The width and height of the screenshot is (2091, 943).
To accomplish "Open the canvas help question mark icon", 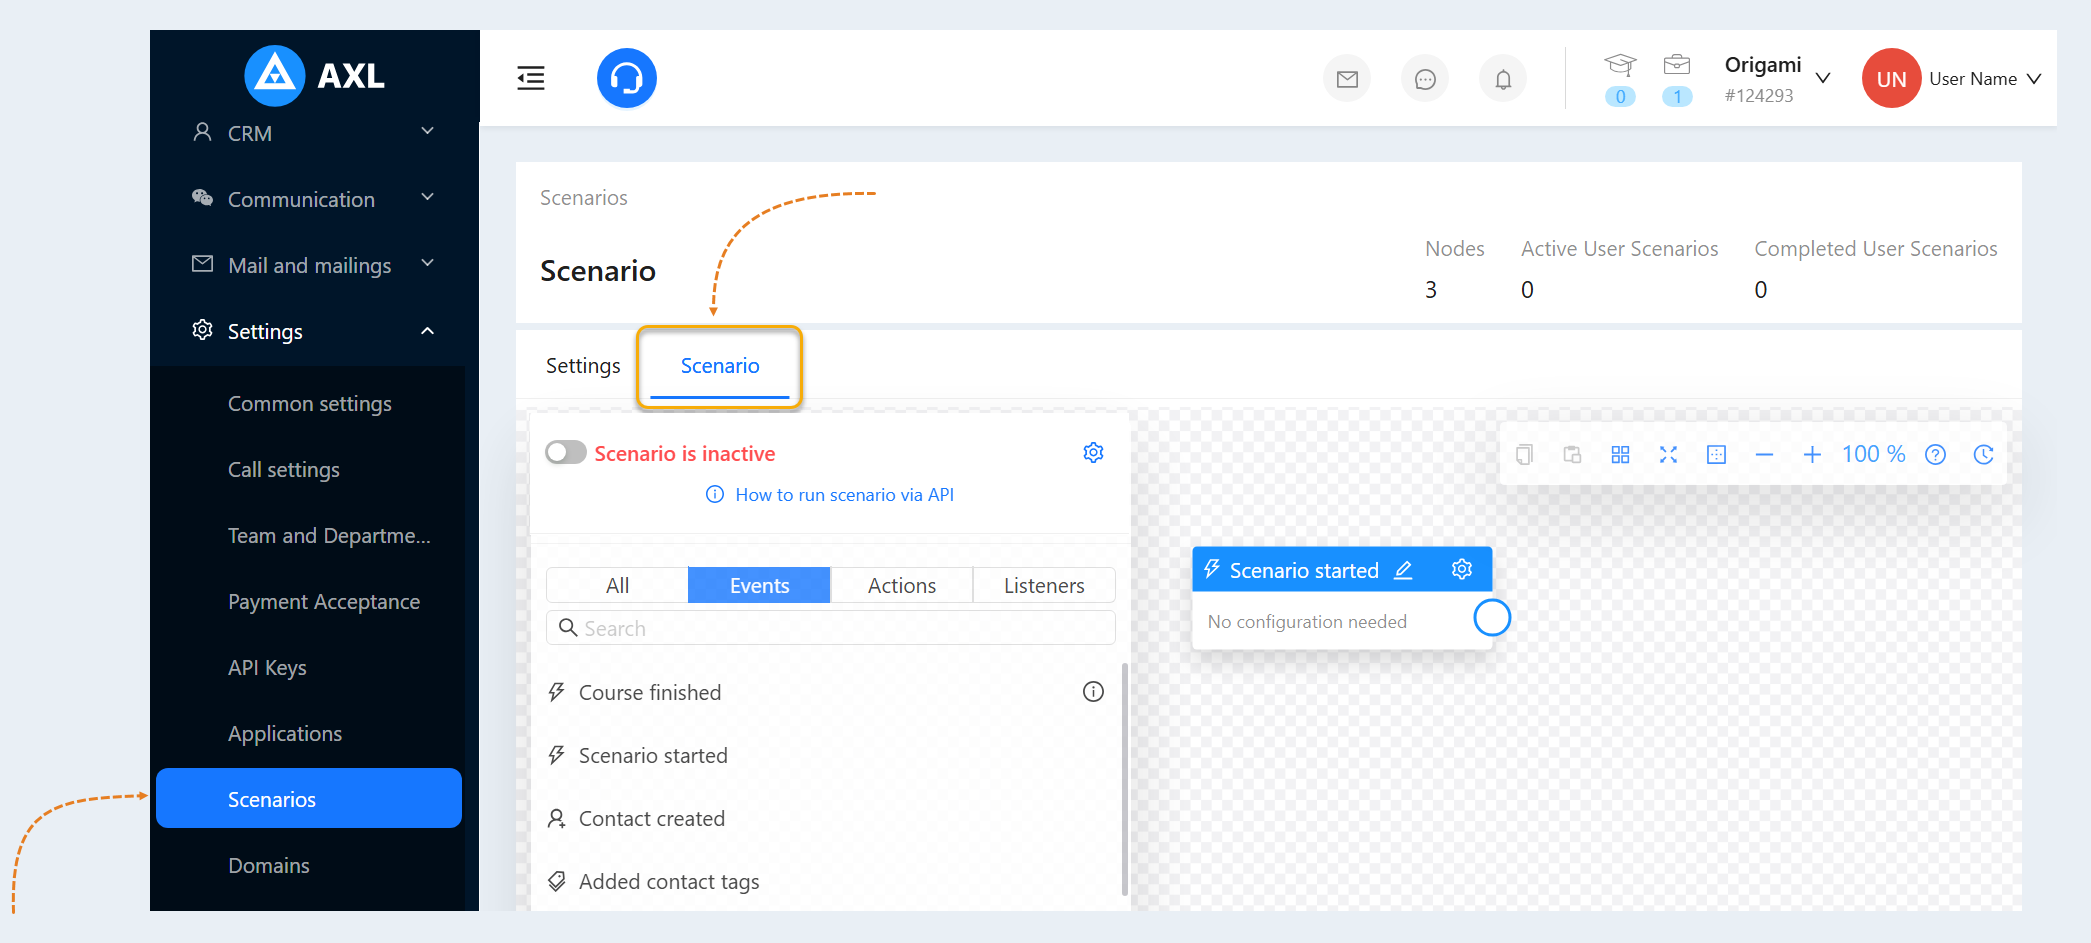I will (x=1936, y=455).
